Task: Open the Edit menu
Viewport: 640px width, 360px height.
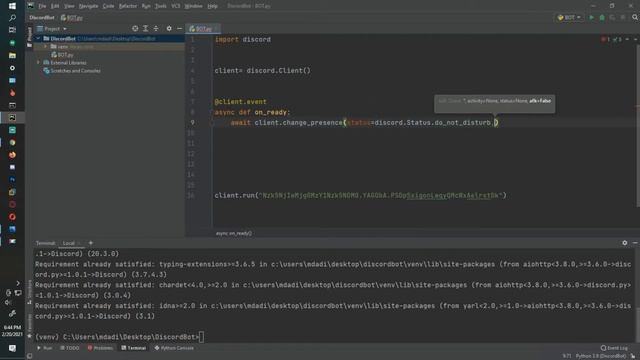Action: click(55, 6)
